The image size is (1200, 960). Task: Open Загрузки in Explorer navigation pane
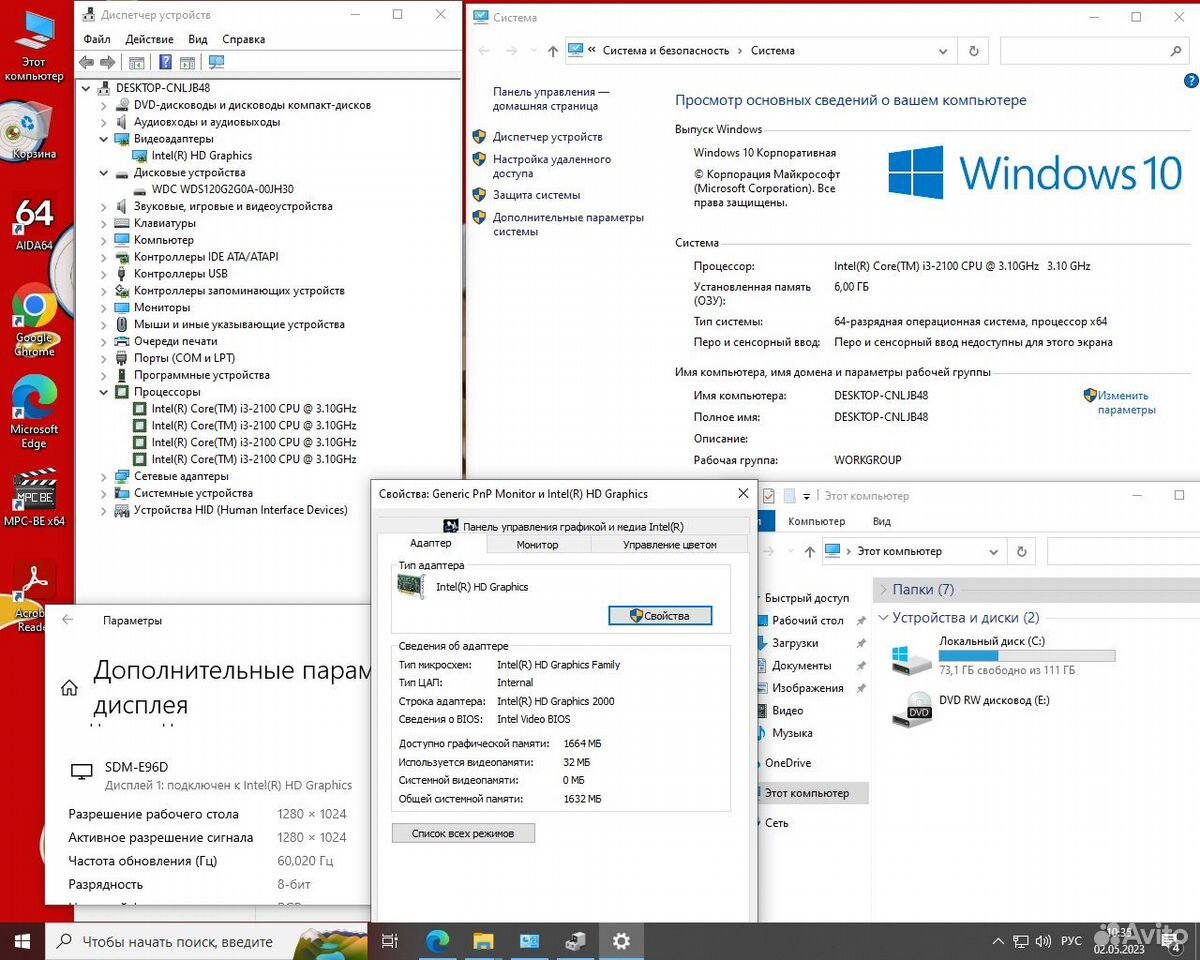click(x=795, y=643)
